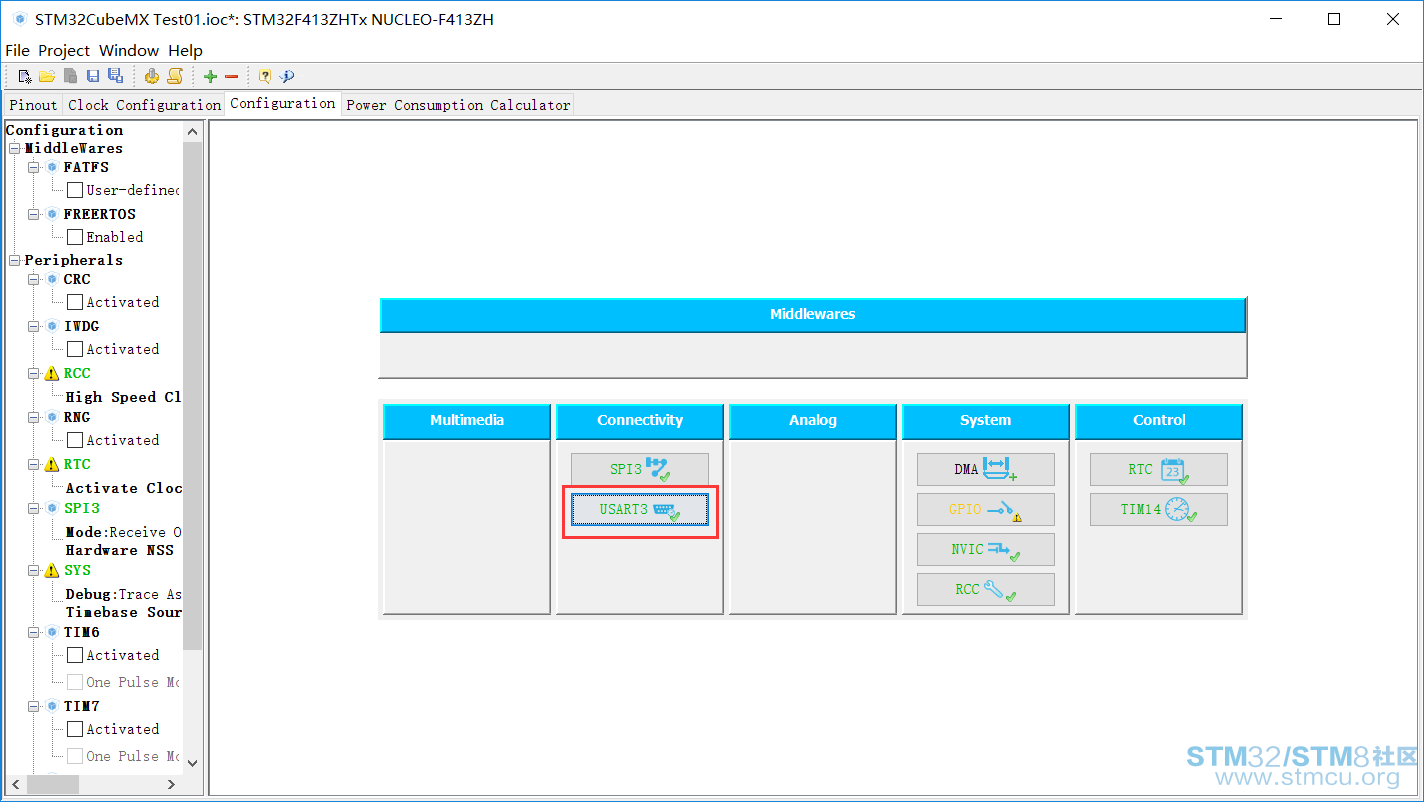
Task: Click the blue cube icon beside CRC
Action: click(52, 279)
